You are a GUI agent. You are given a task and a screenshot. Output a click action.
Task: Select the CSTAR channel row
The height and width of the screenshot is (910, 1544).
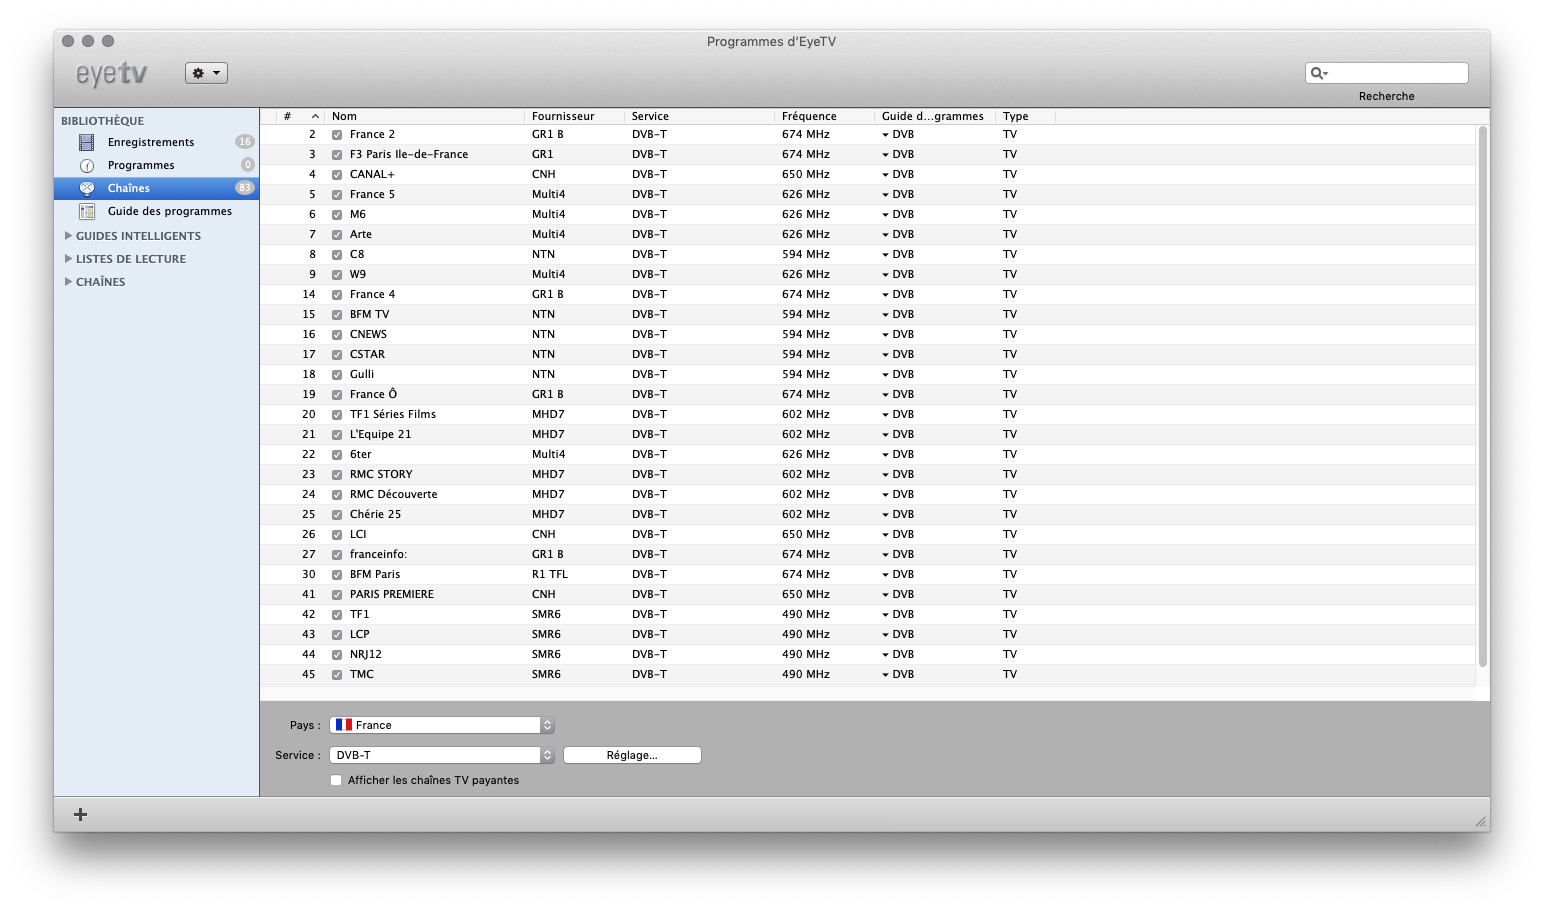(868, 354)
